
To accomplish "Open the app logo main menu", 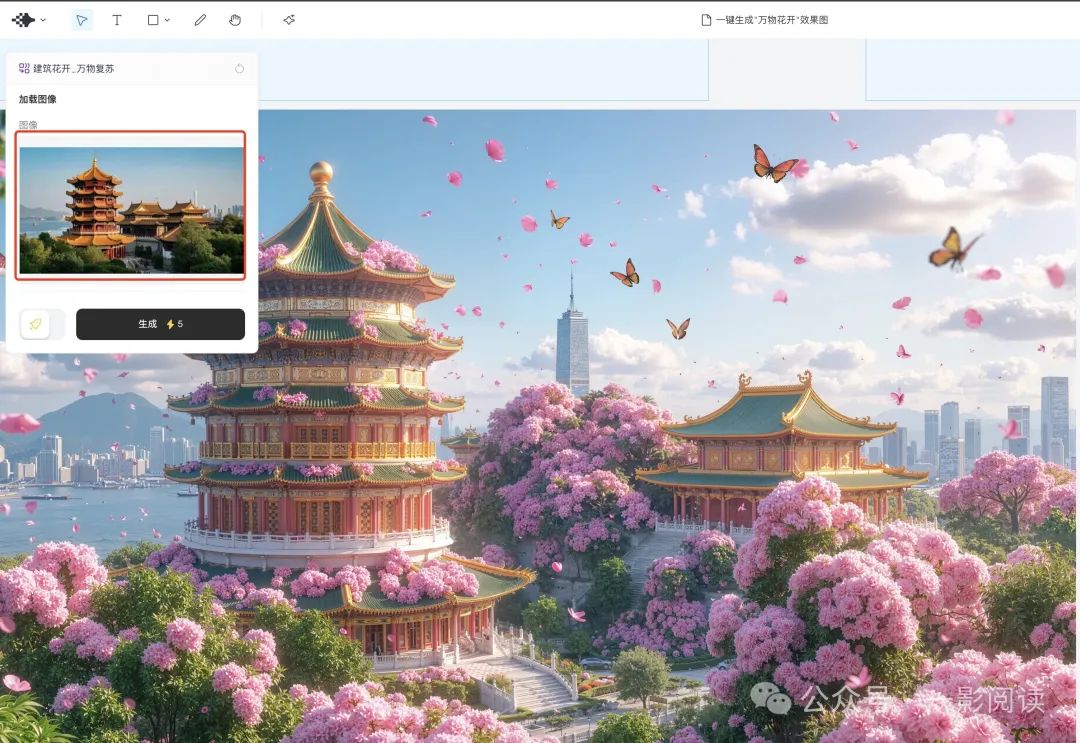I will (x=29, y=20).
